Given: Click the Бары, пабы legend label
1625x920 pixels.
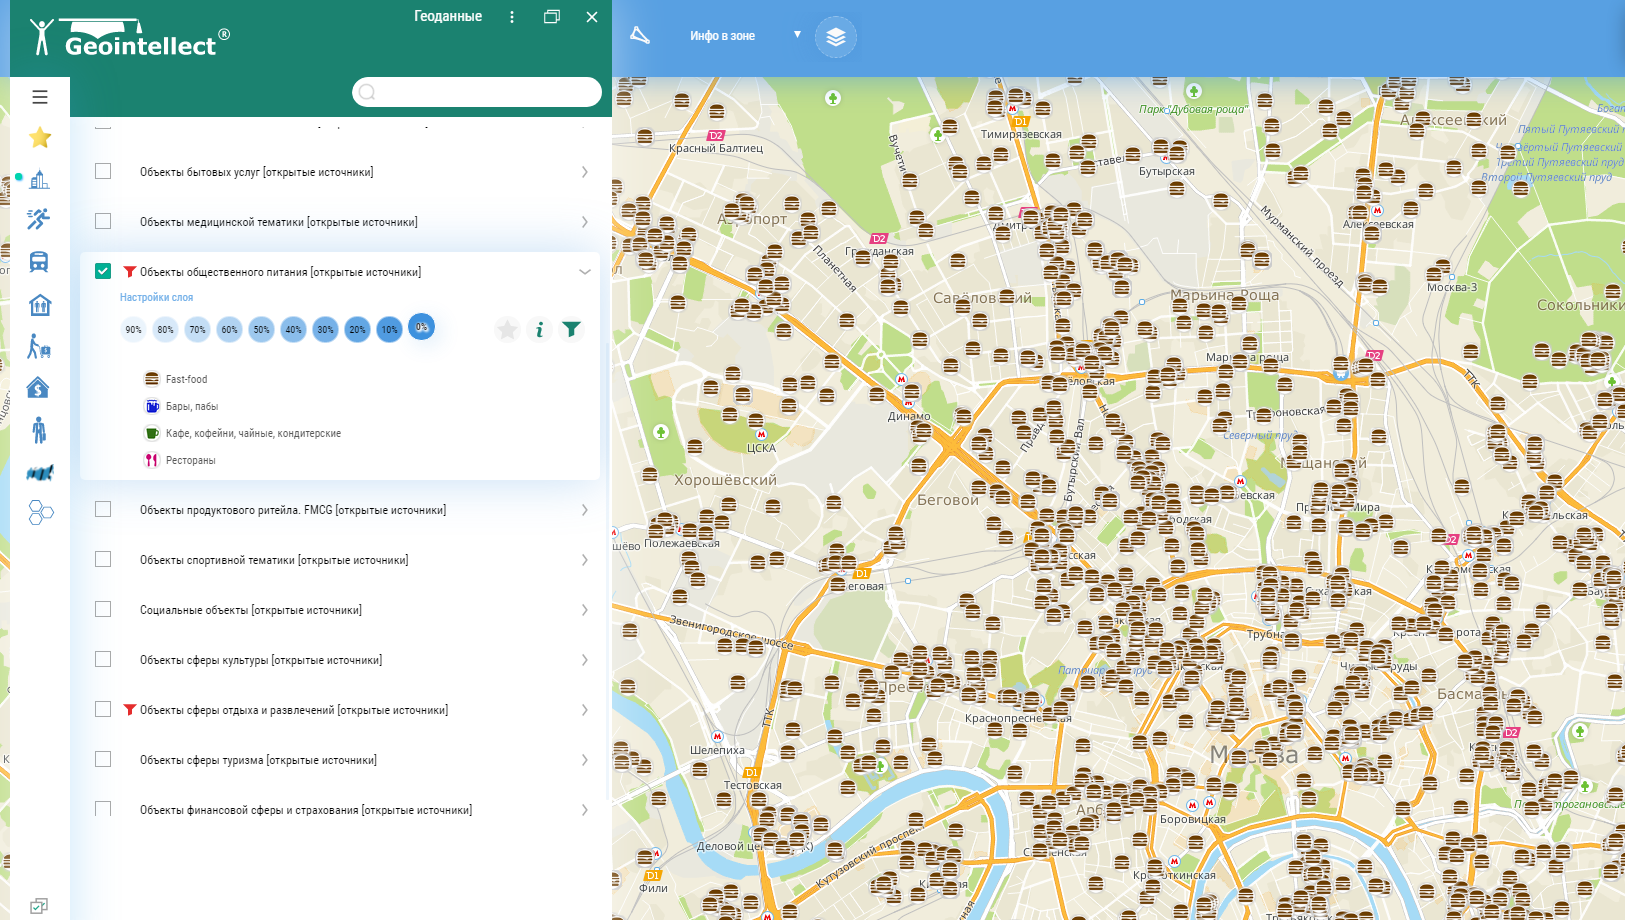Looking at the screenshot, I should pyautogui.click(x=192, y=406).
